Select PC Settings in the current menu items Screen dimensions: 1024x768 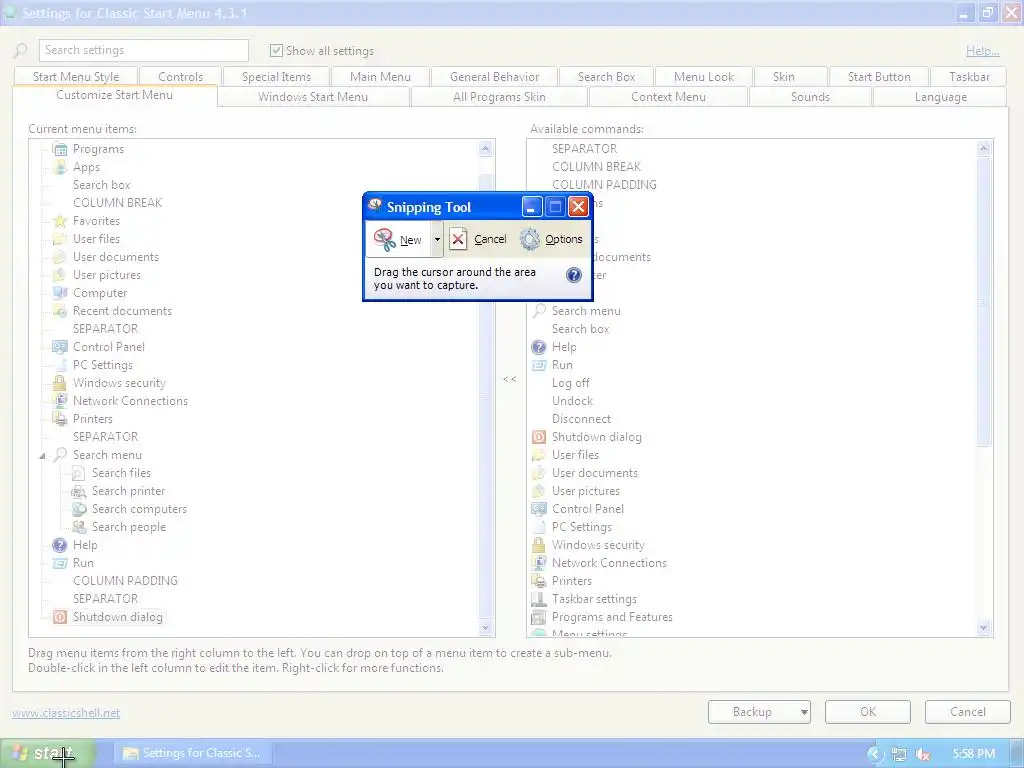point(103,365)
